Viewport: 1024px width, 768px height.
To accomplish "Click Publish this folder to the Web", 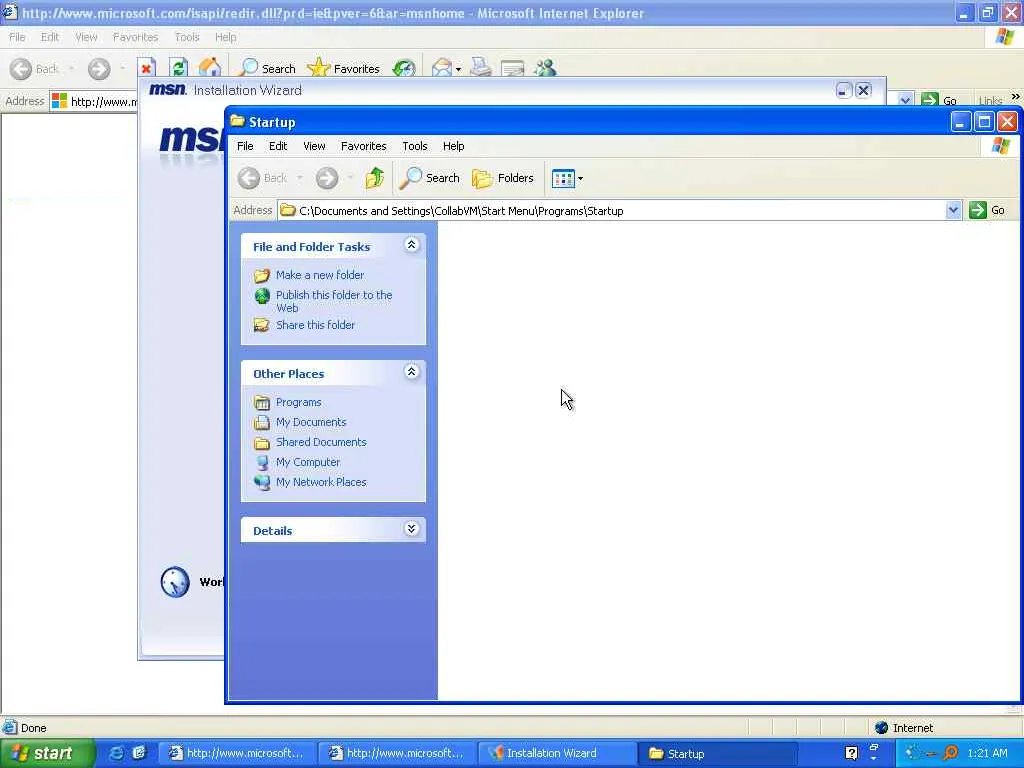I will pyautogui.click(x=334, y=301).
